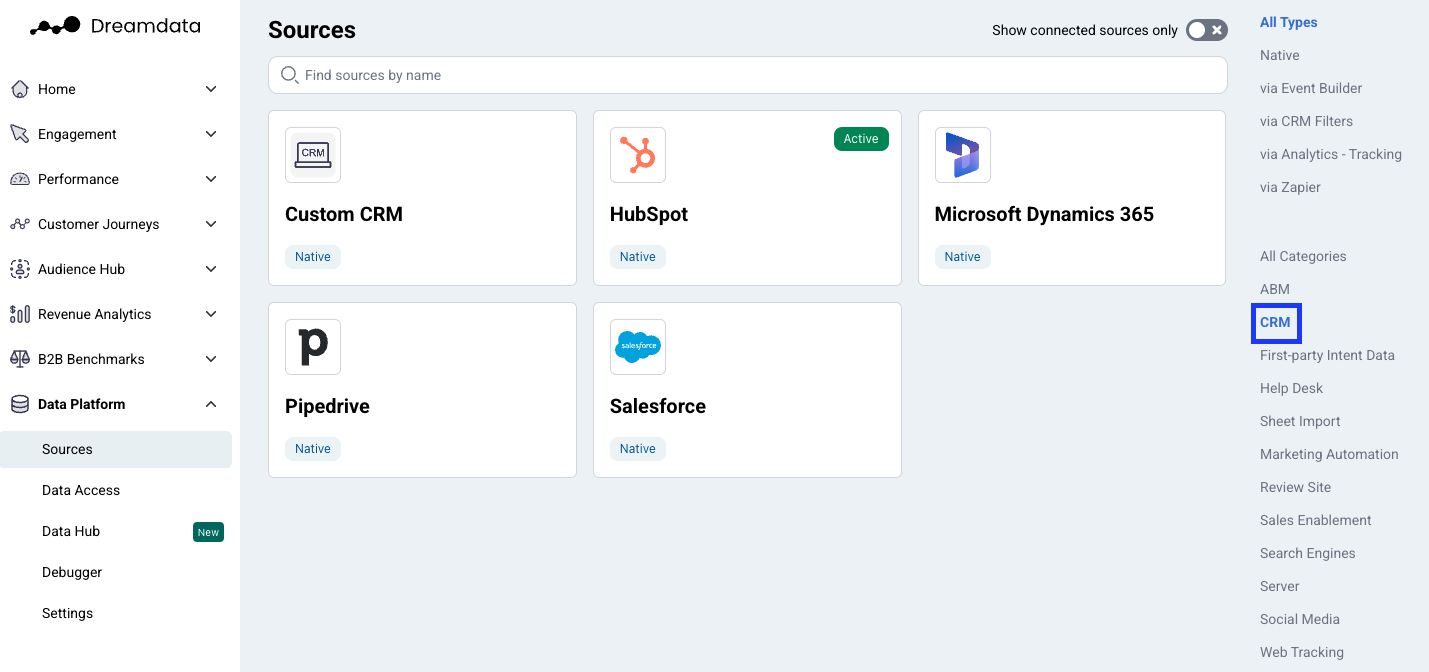Select the Sales Enablement category
The height and width of the screenshot is (672, 1429).
[1316, 520]
